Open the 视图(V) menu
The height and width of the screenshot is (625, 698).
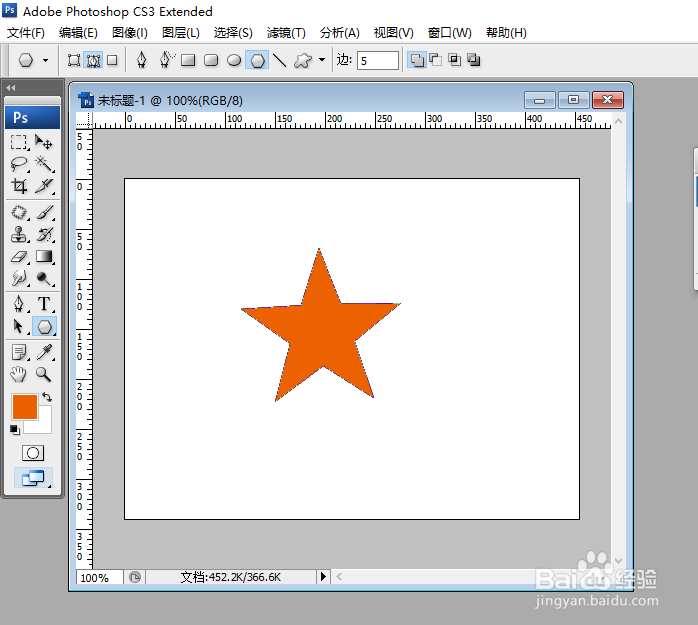(x=394, y=33)
